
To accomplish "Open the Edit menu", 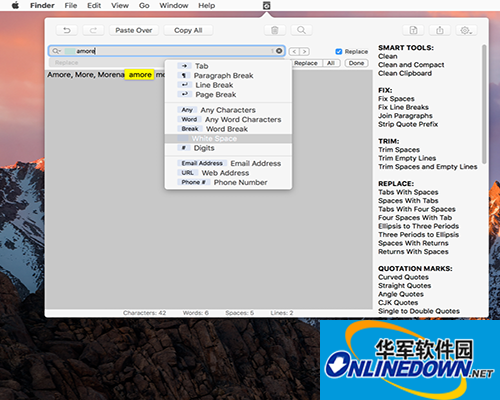I will pos(94,6).
